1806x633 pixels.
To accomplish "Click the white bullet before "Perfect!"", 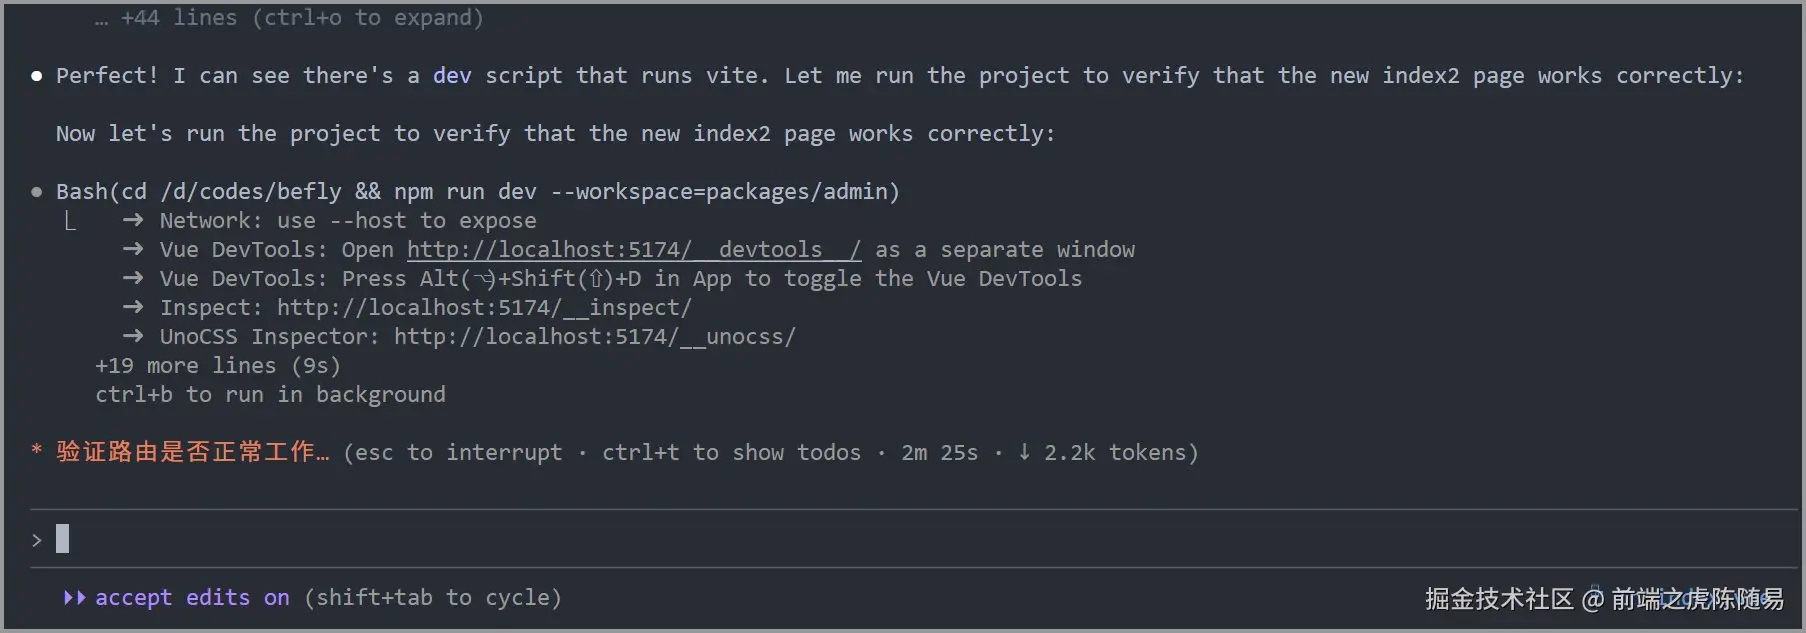I will [37, 76].
